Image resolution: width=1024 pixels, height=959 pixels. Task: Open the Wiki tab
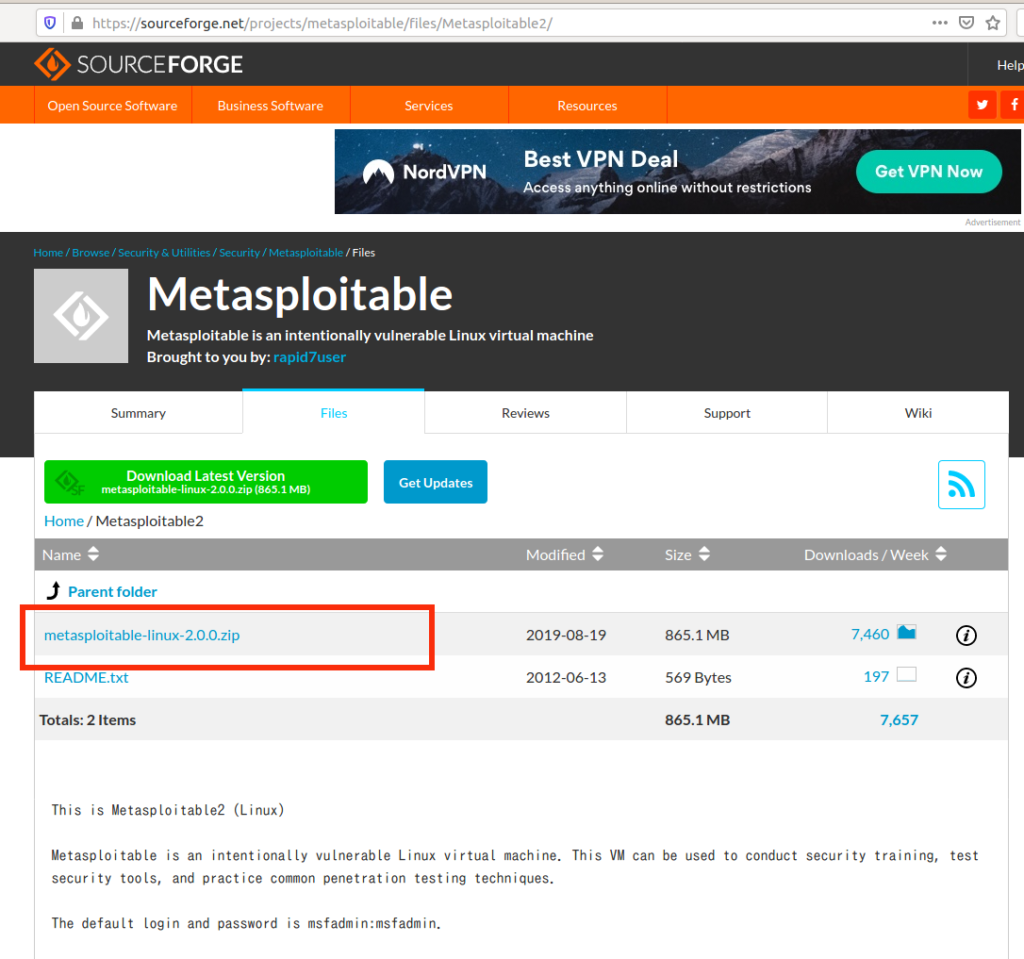point(918,413)
